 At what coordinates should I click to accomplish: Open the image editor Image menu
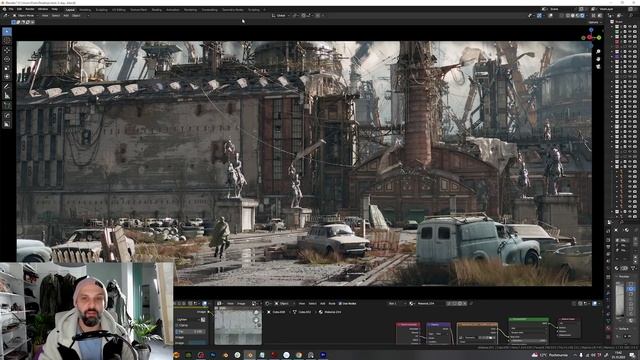tap(241, 304)
